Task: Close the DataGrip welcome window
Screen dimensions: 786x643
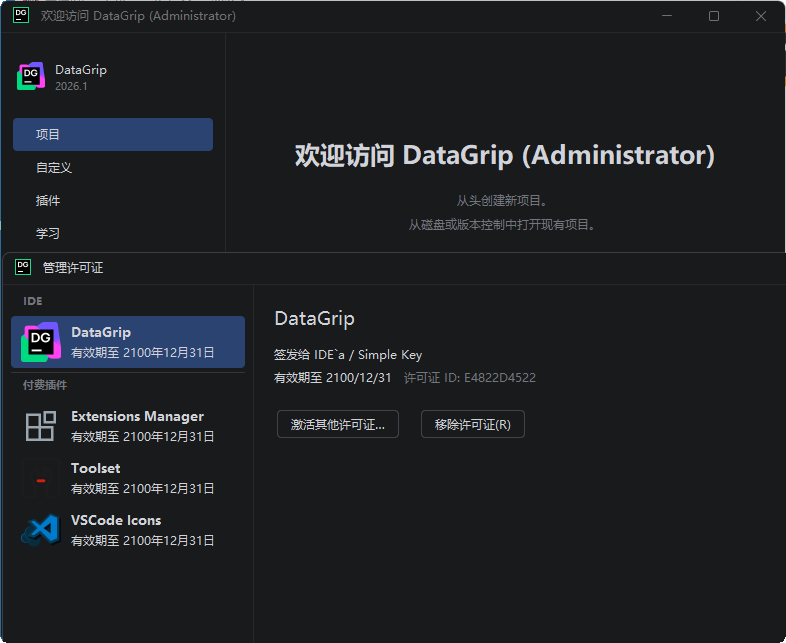Action: coord(761,16)
